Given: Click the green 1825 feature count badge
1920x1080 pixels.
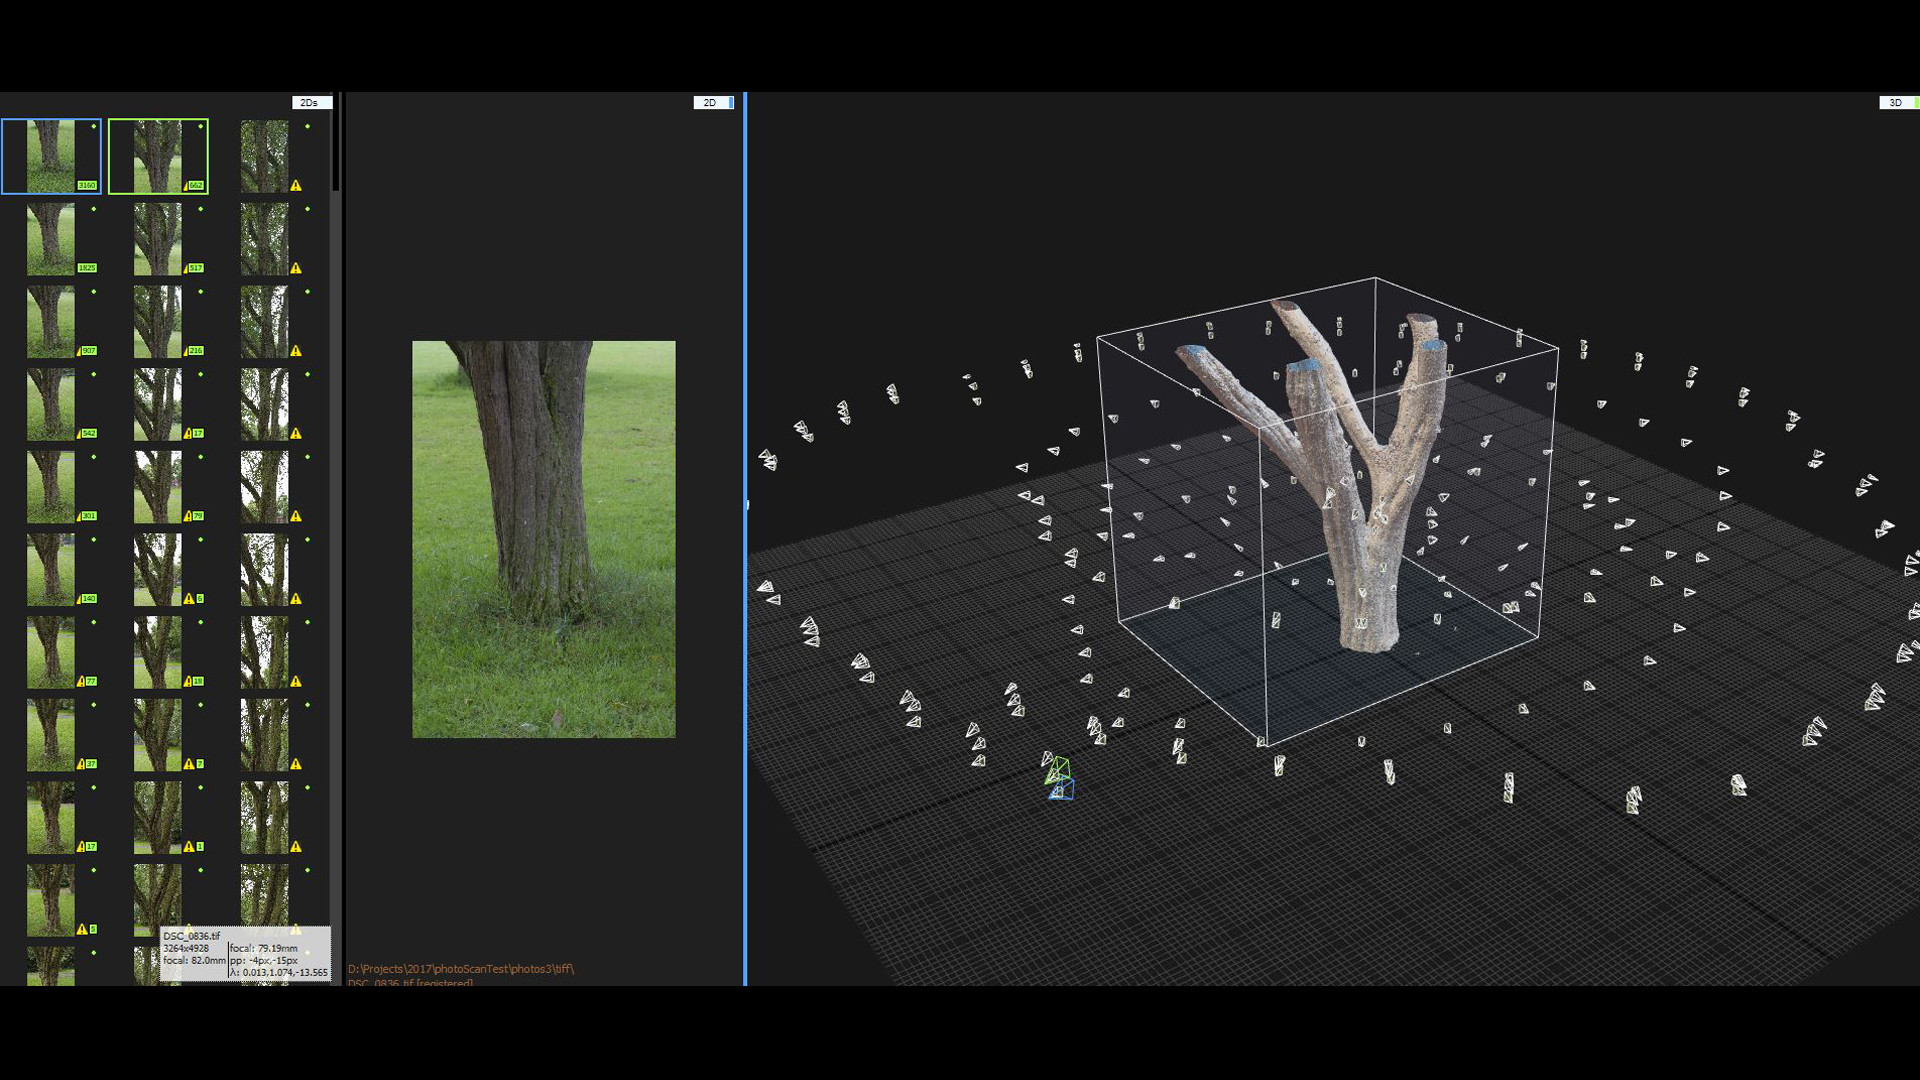Looking at the screenshot, I should pos(87,268).
